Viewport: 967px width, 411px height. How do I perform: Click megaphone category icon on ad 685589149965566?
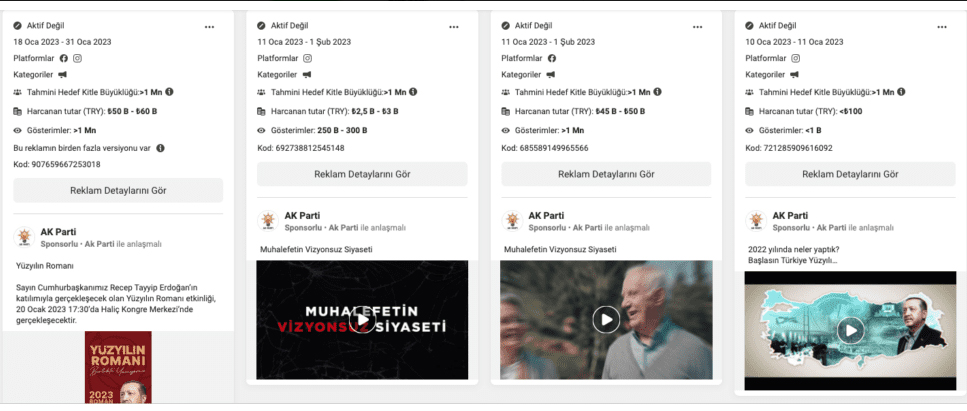551,75
